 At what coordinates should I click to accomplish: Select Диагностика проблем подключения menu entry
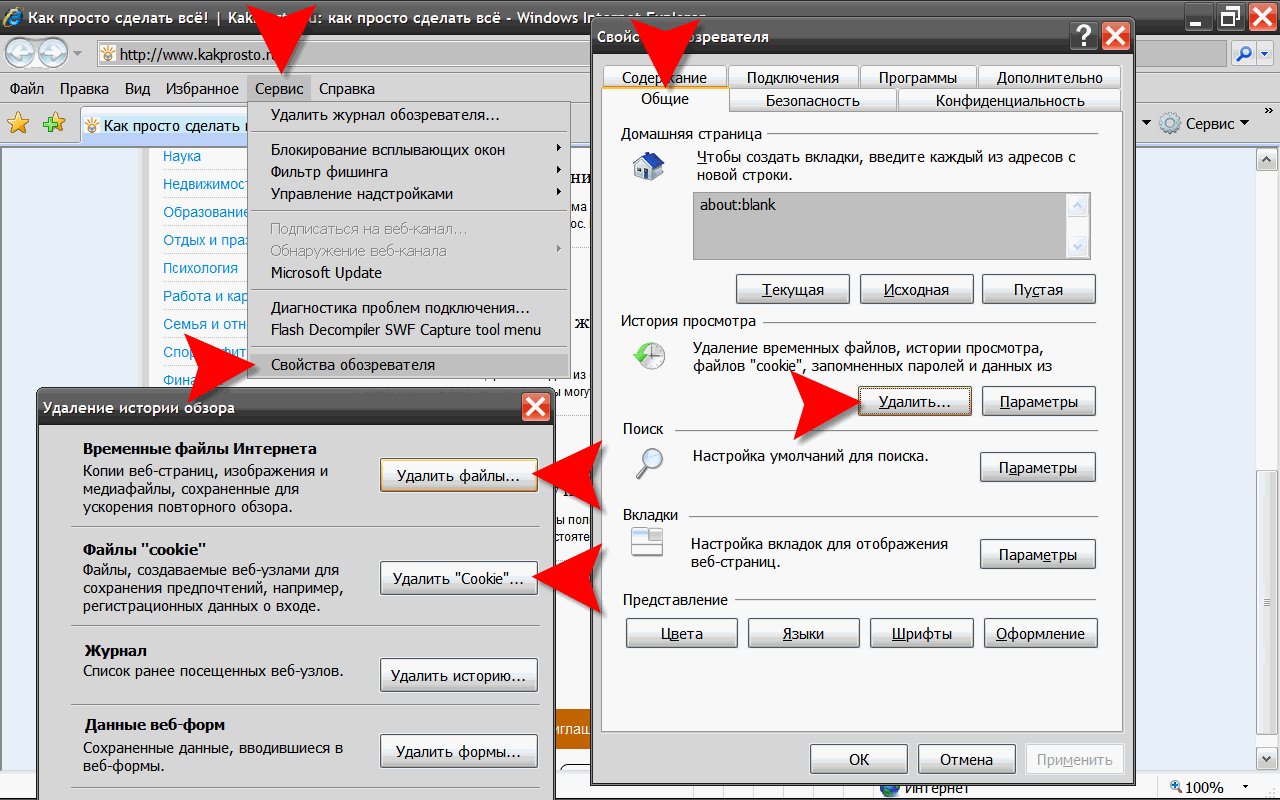point(408,308)
